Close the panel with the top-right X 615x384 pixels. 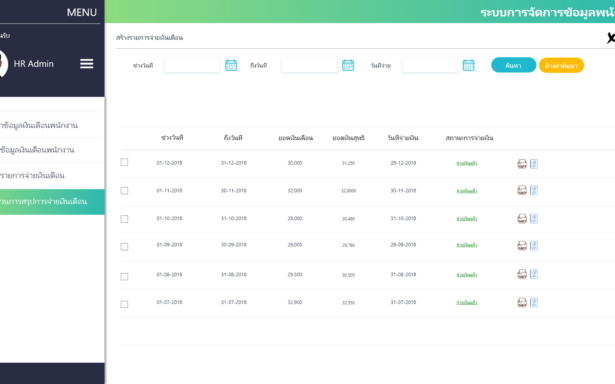[x=611, y=38]
